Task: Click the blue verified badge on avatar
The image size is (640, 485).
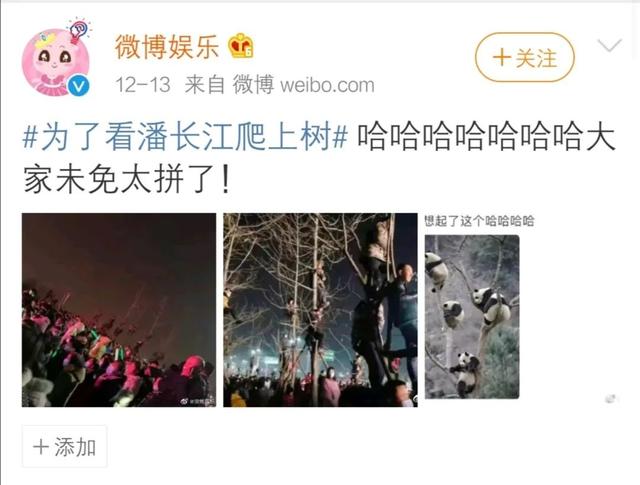Action: [x=78, y=86]
